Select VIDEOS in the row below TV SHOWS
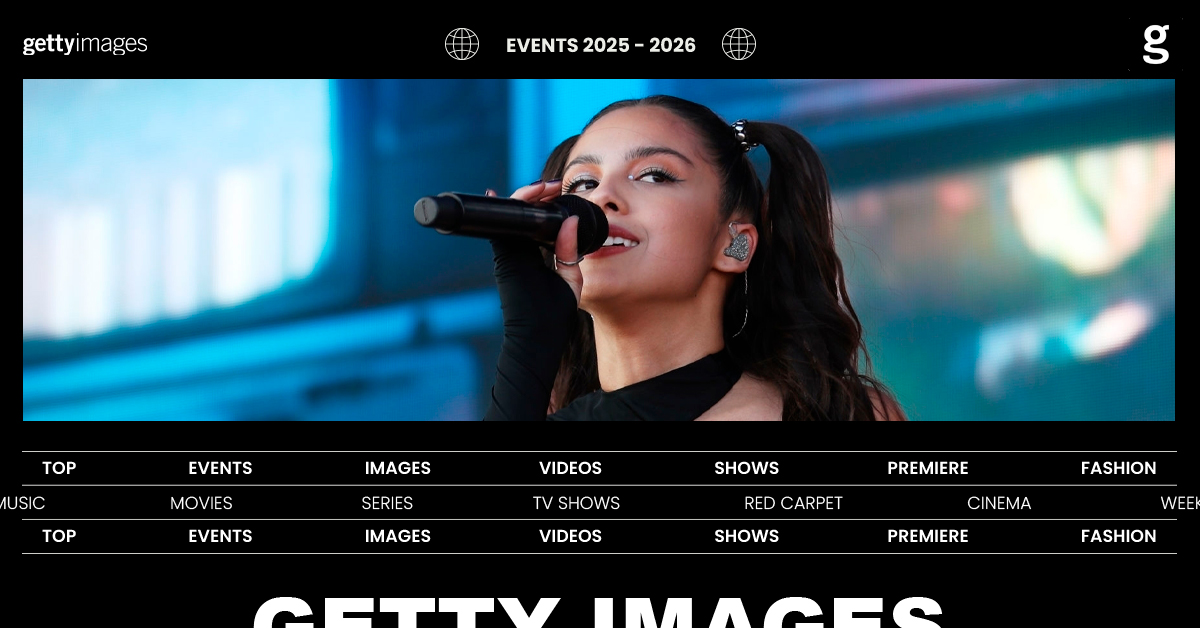The height and width of the screenshot is (628, 1200). (x=570, y=536)
